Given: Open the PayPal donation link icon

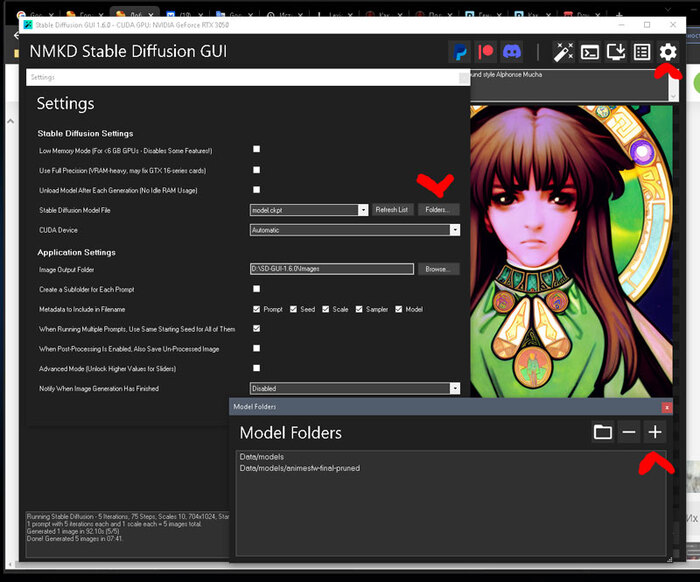Looking at the screenshot, I should [460, 51].
